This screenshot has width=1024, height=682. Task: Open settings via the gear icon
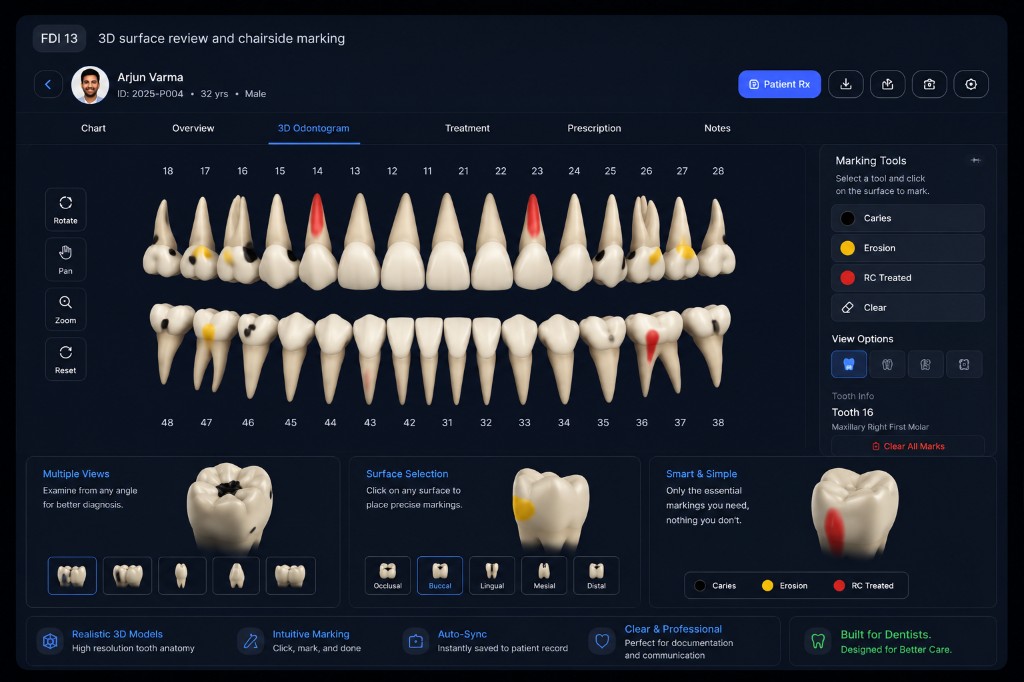tap(971, 84)
